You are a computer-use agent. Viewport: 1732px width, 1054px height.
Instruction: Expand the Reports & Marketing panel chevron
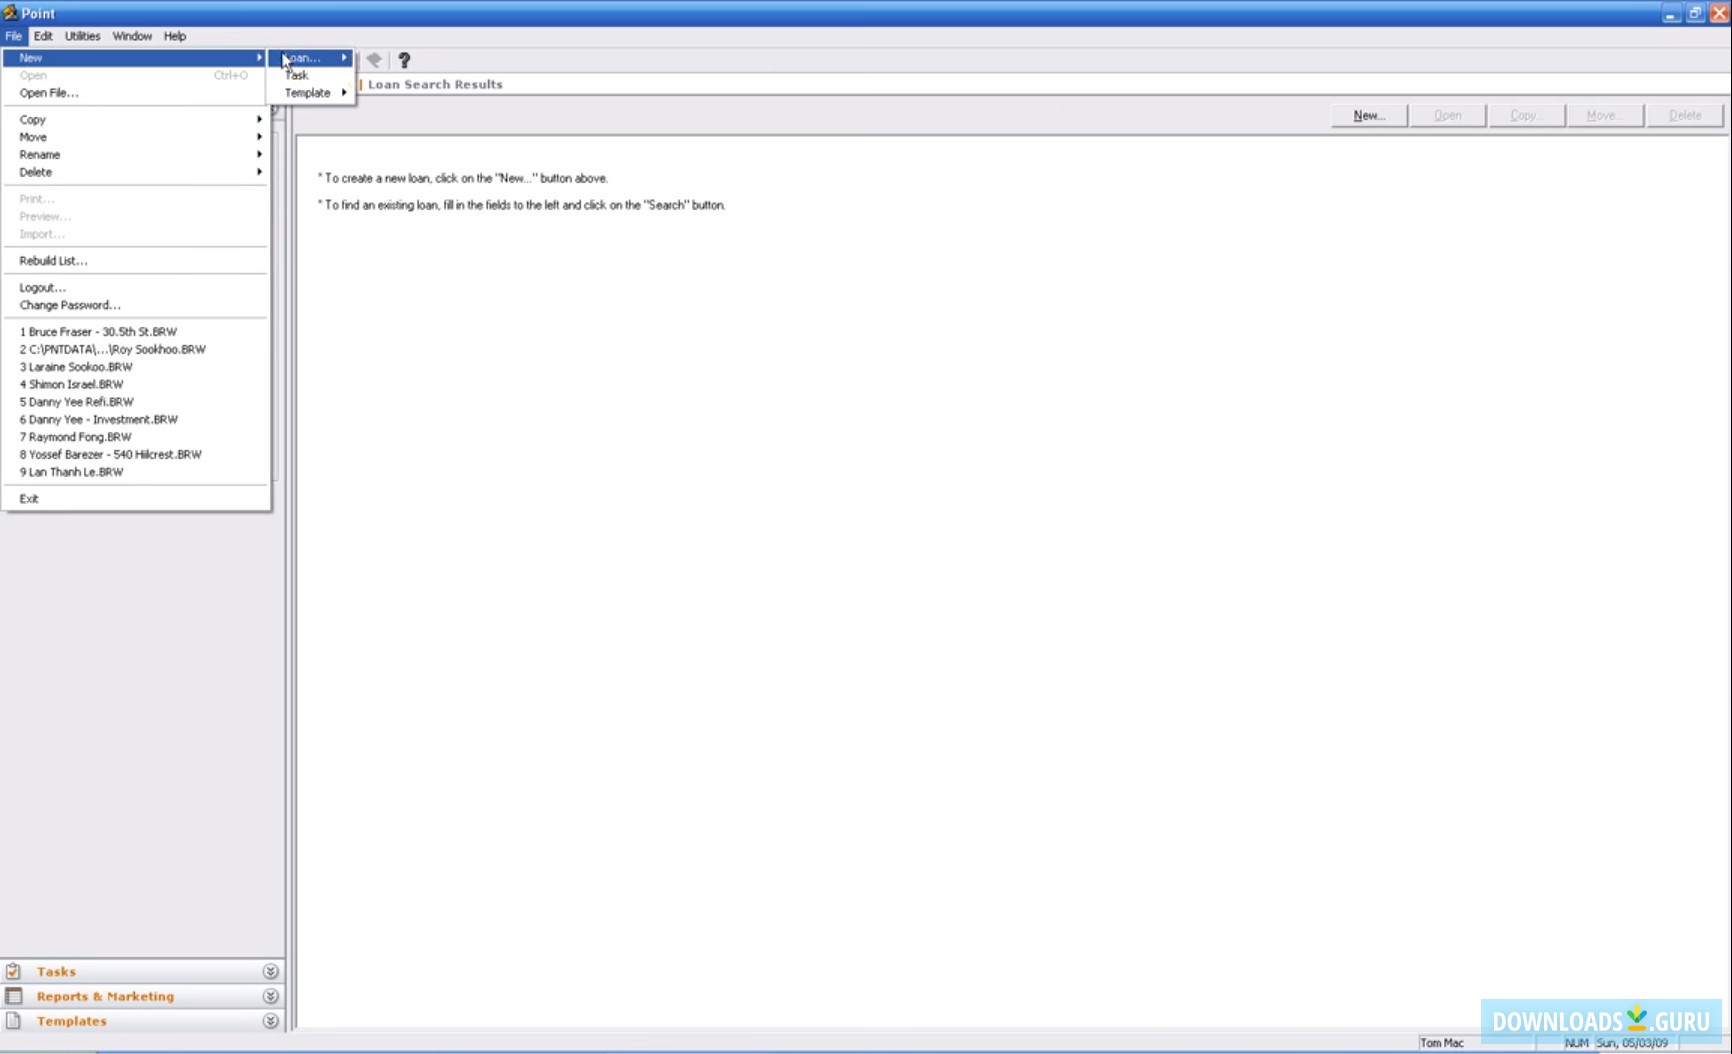tap(270, 996)
